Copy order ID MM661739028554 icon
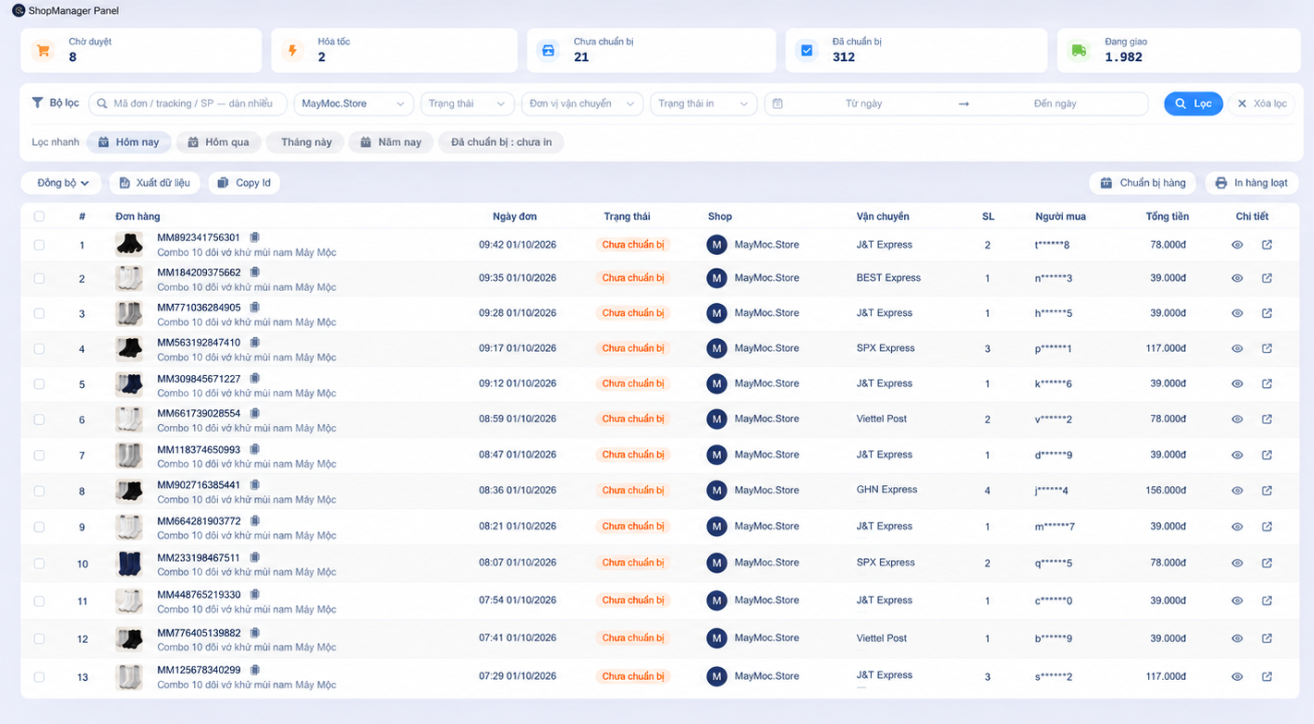Screen dimensions: 1314x724 click(254, 413)
